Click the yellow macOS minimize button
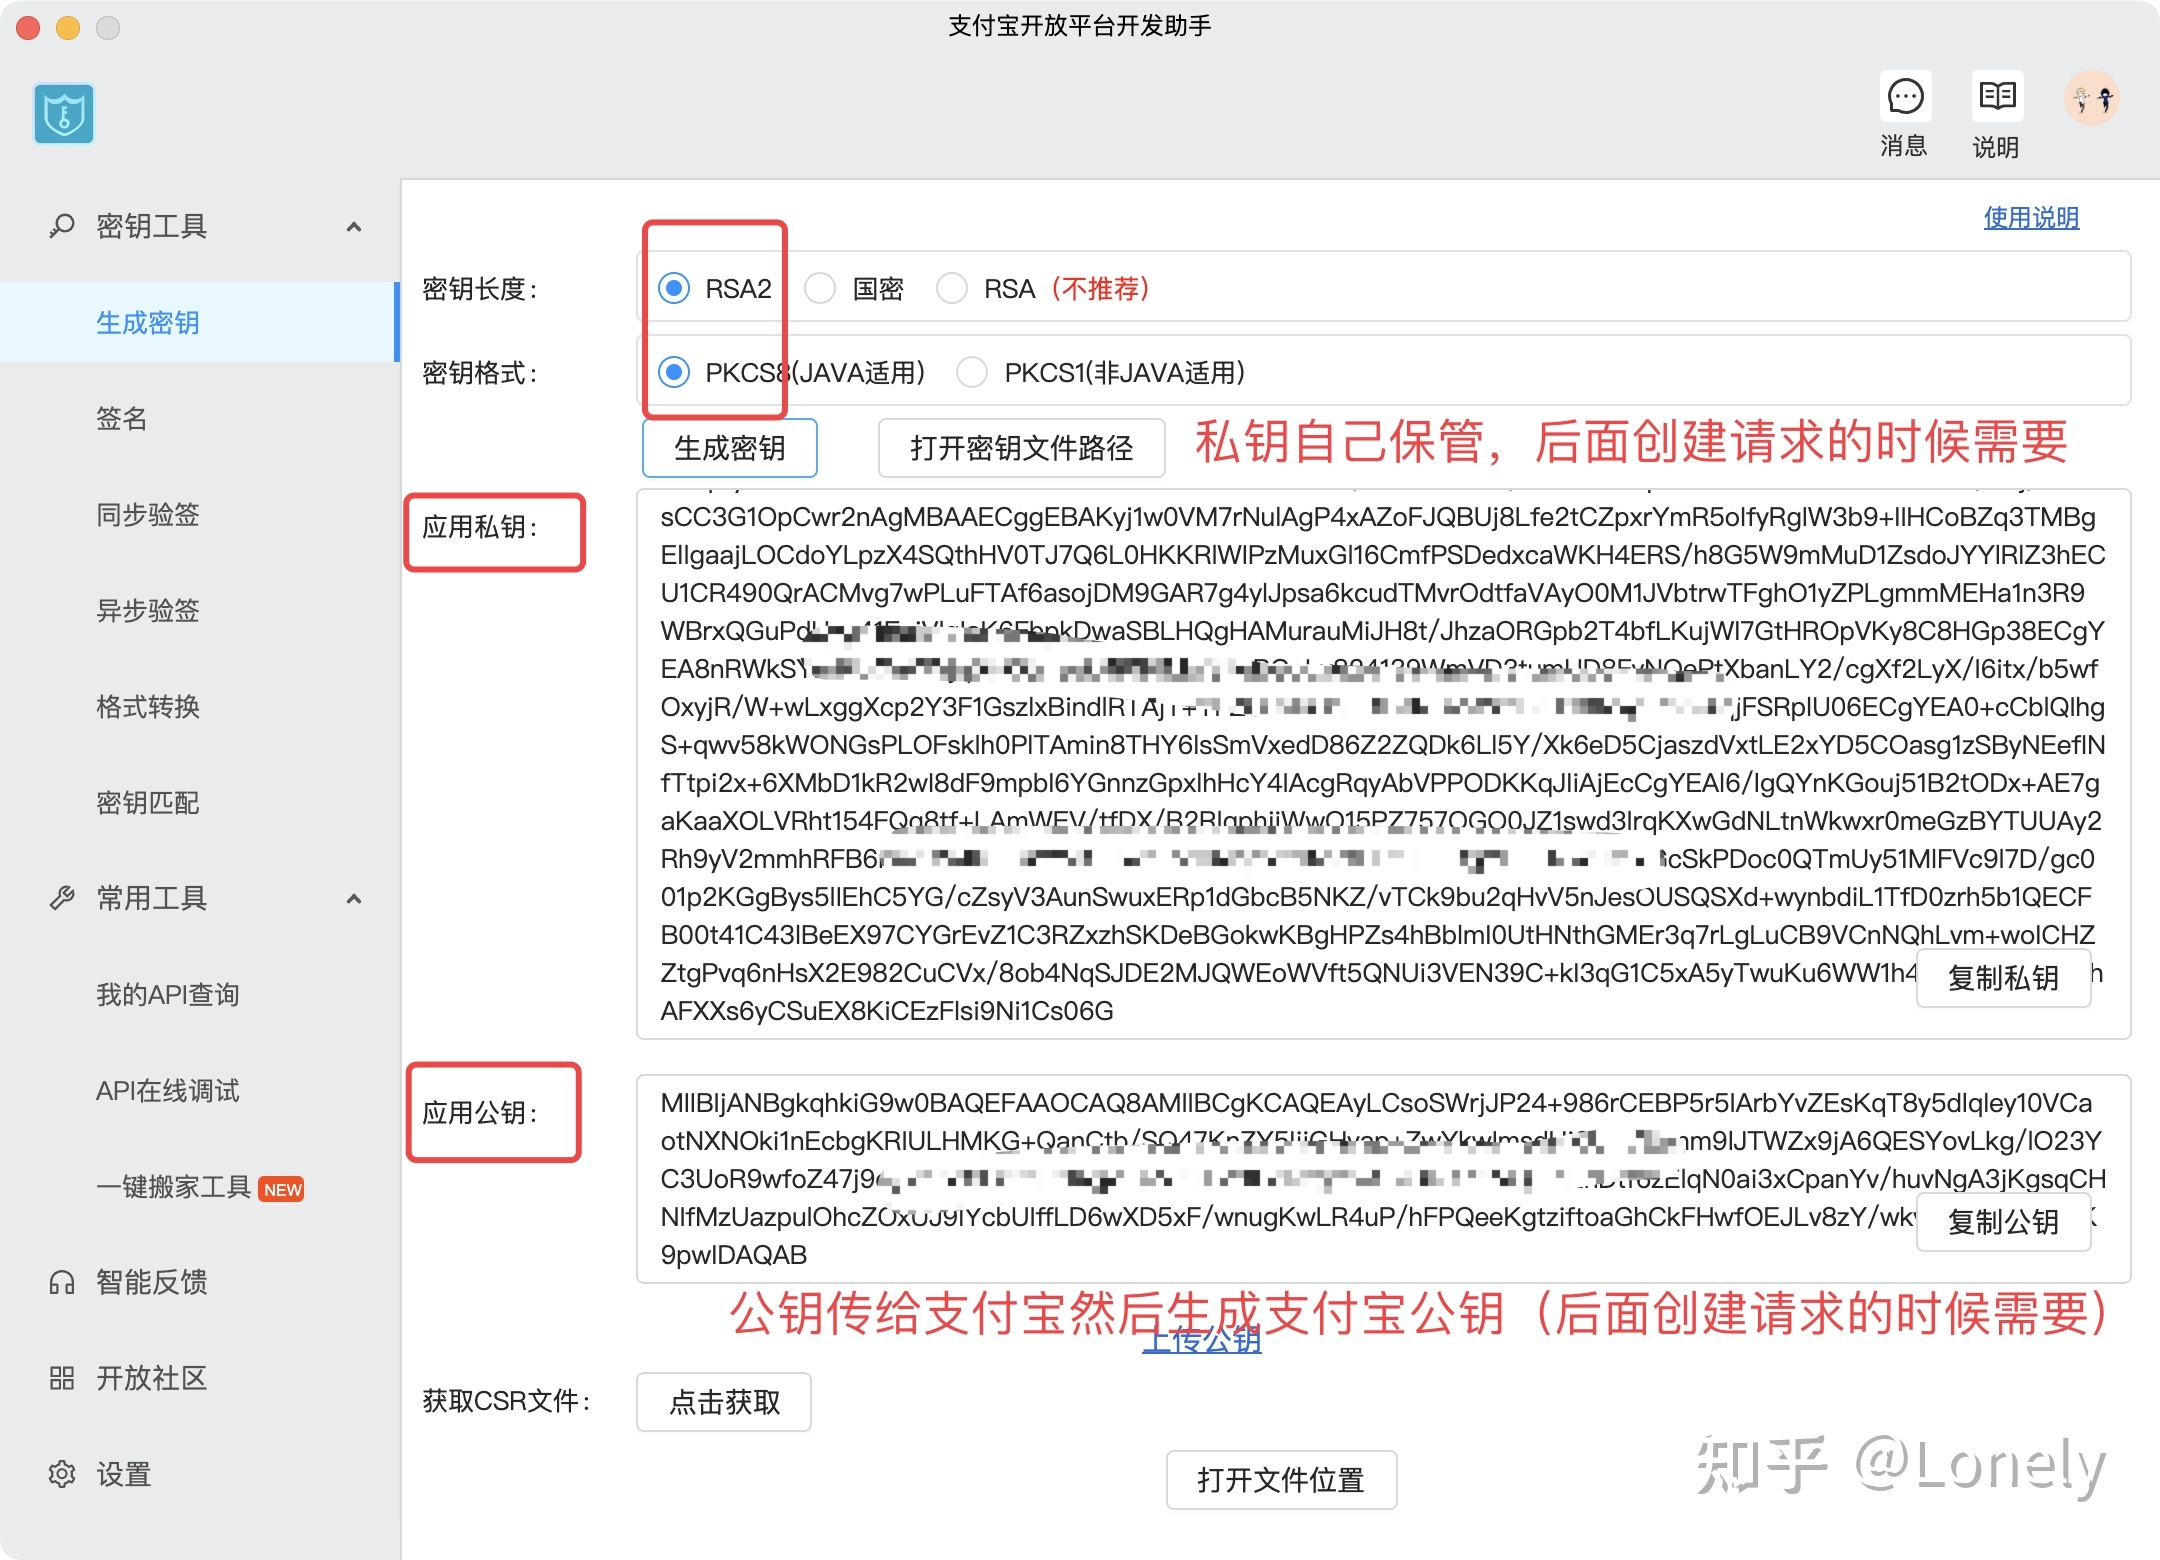This screenshot has height=1560, width=2160. click(68, 28)
